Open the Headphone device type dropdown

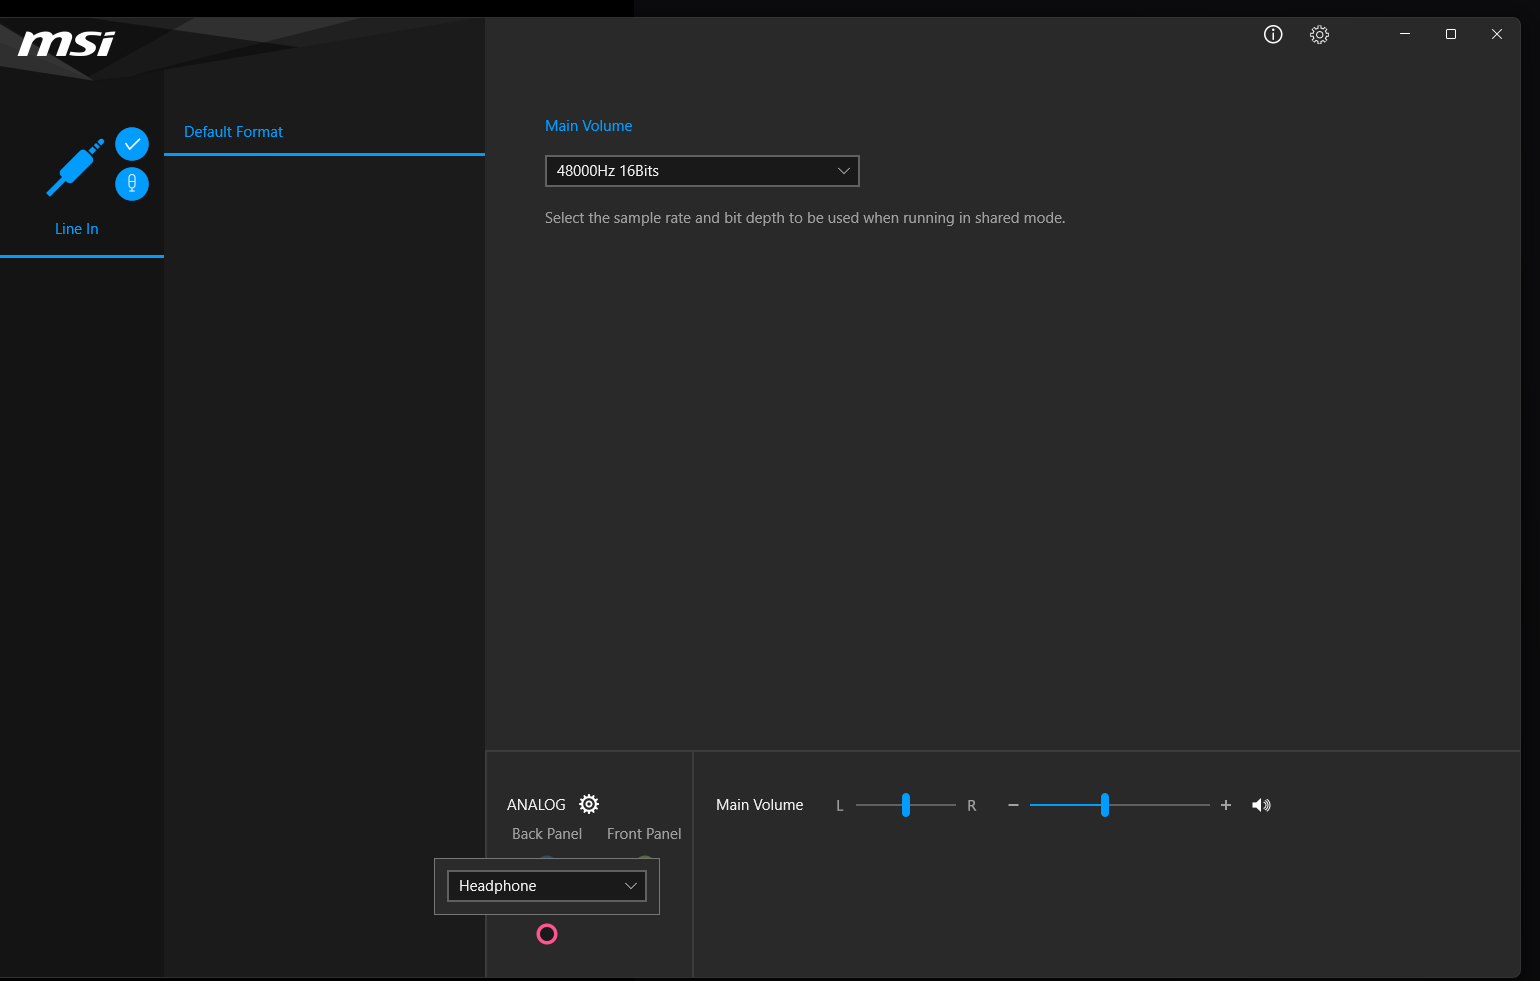tap(547, 886)
